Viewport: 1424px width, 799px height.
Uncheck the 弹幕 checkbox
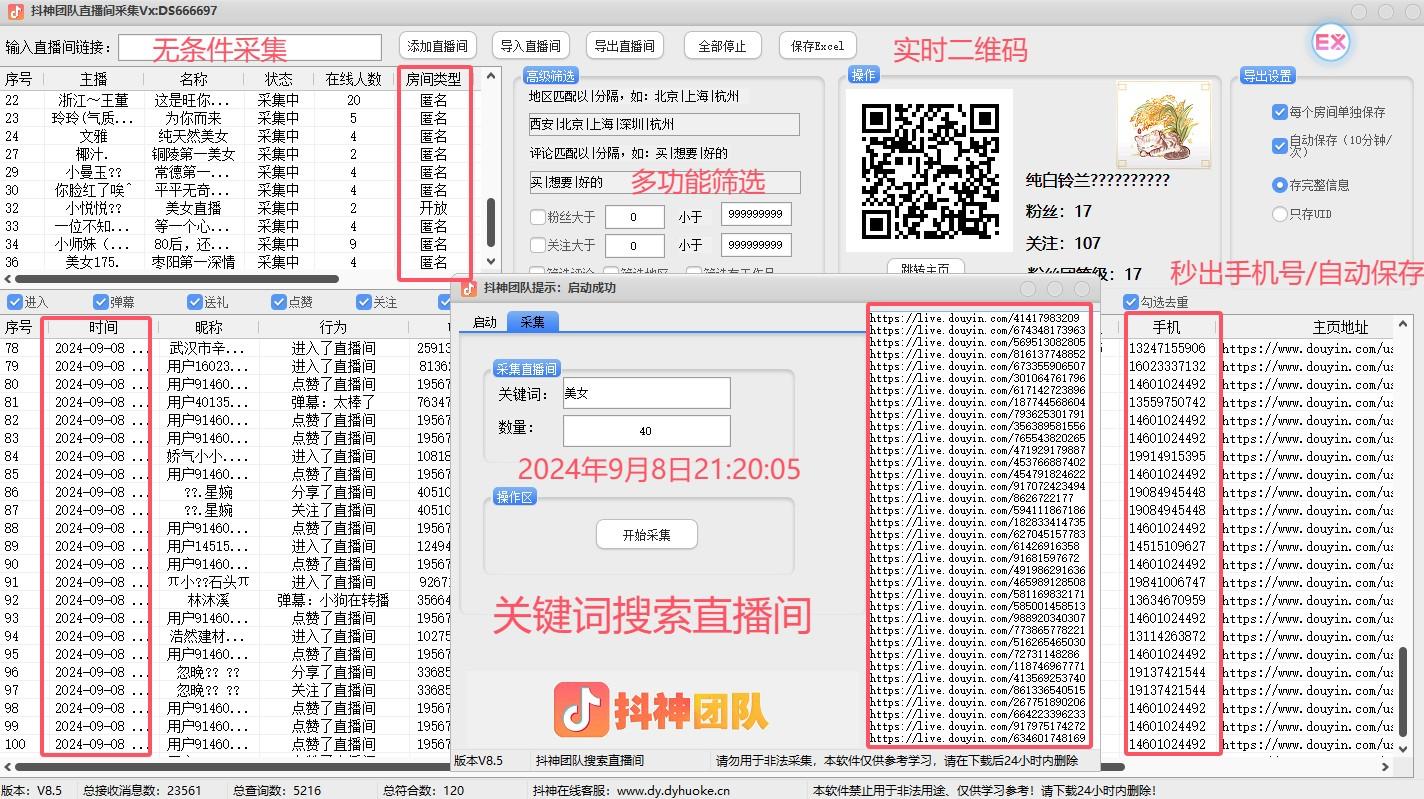[101, 302]
